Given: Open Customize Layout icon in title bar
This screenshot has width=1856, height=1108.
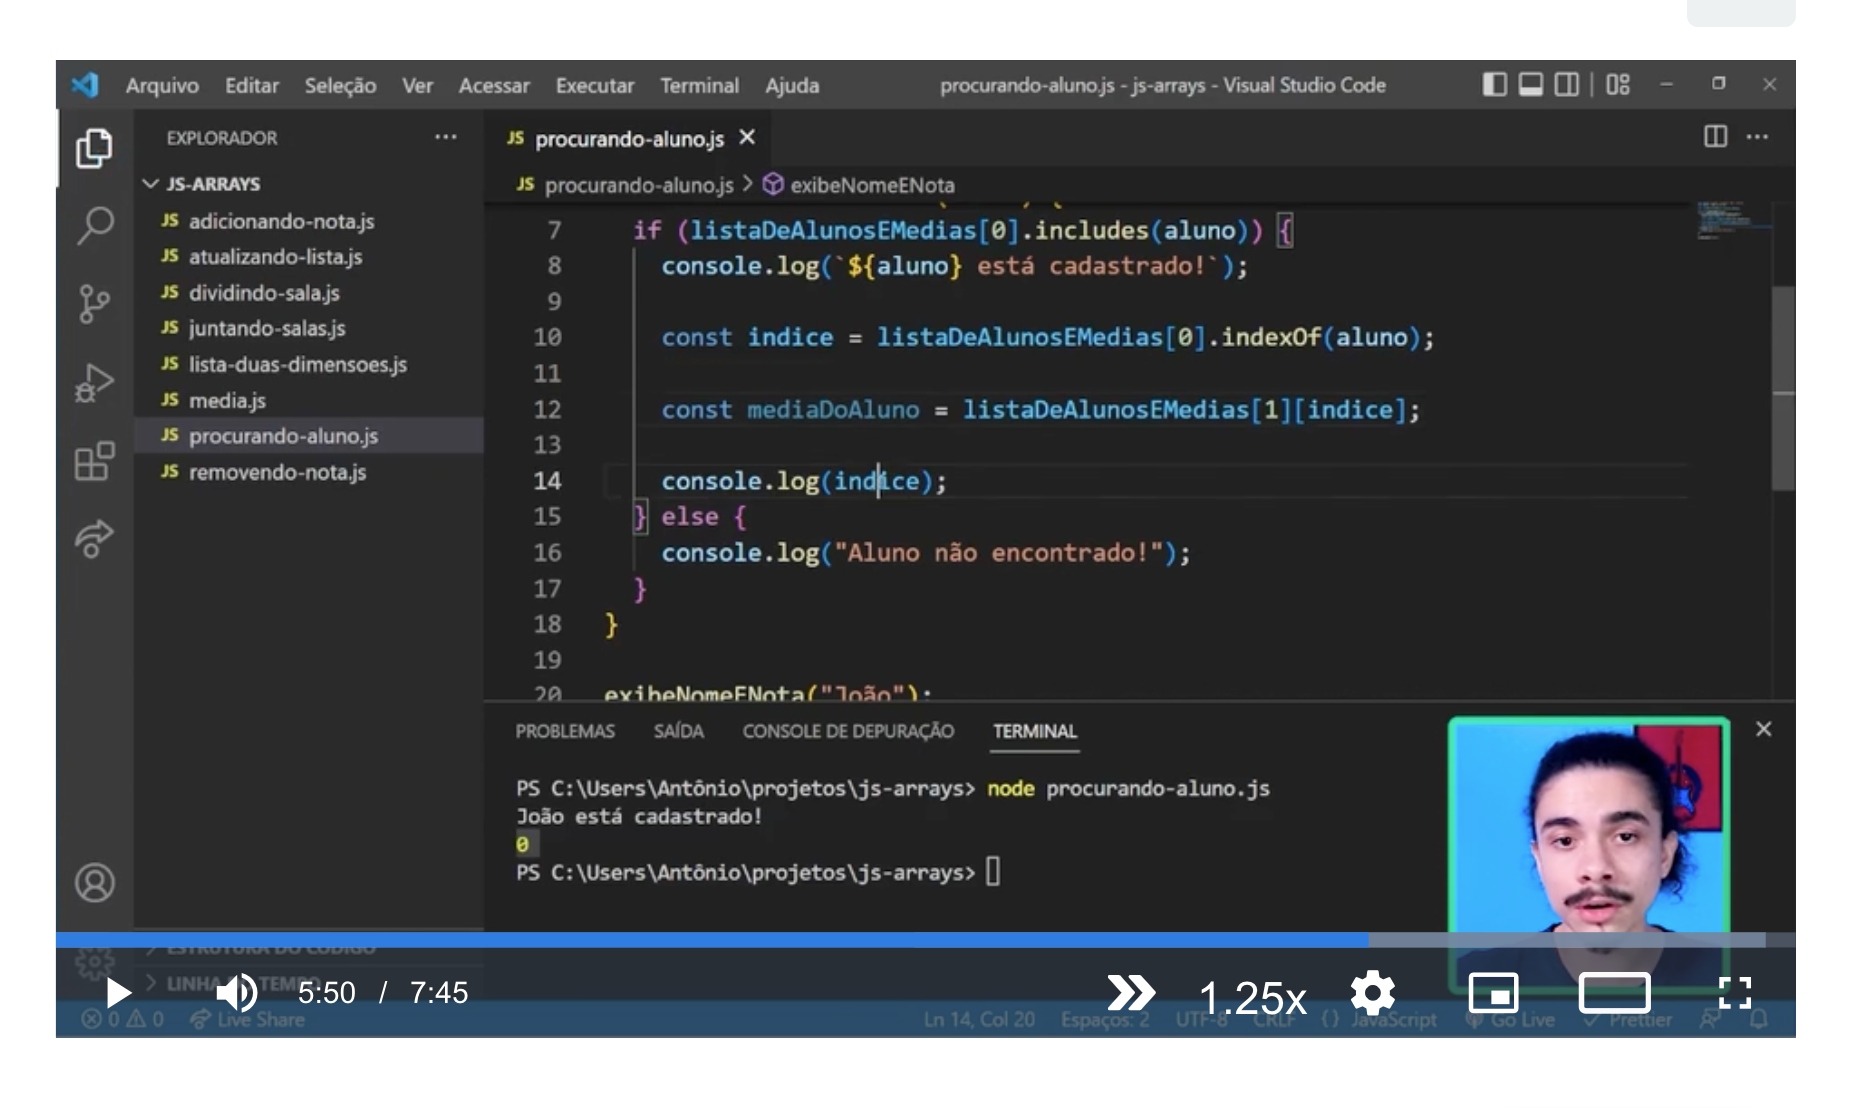Looking at the screenshot, I should [x=1618, y=85].
